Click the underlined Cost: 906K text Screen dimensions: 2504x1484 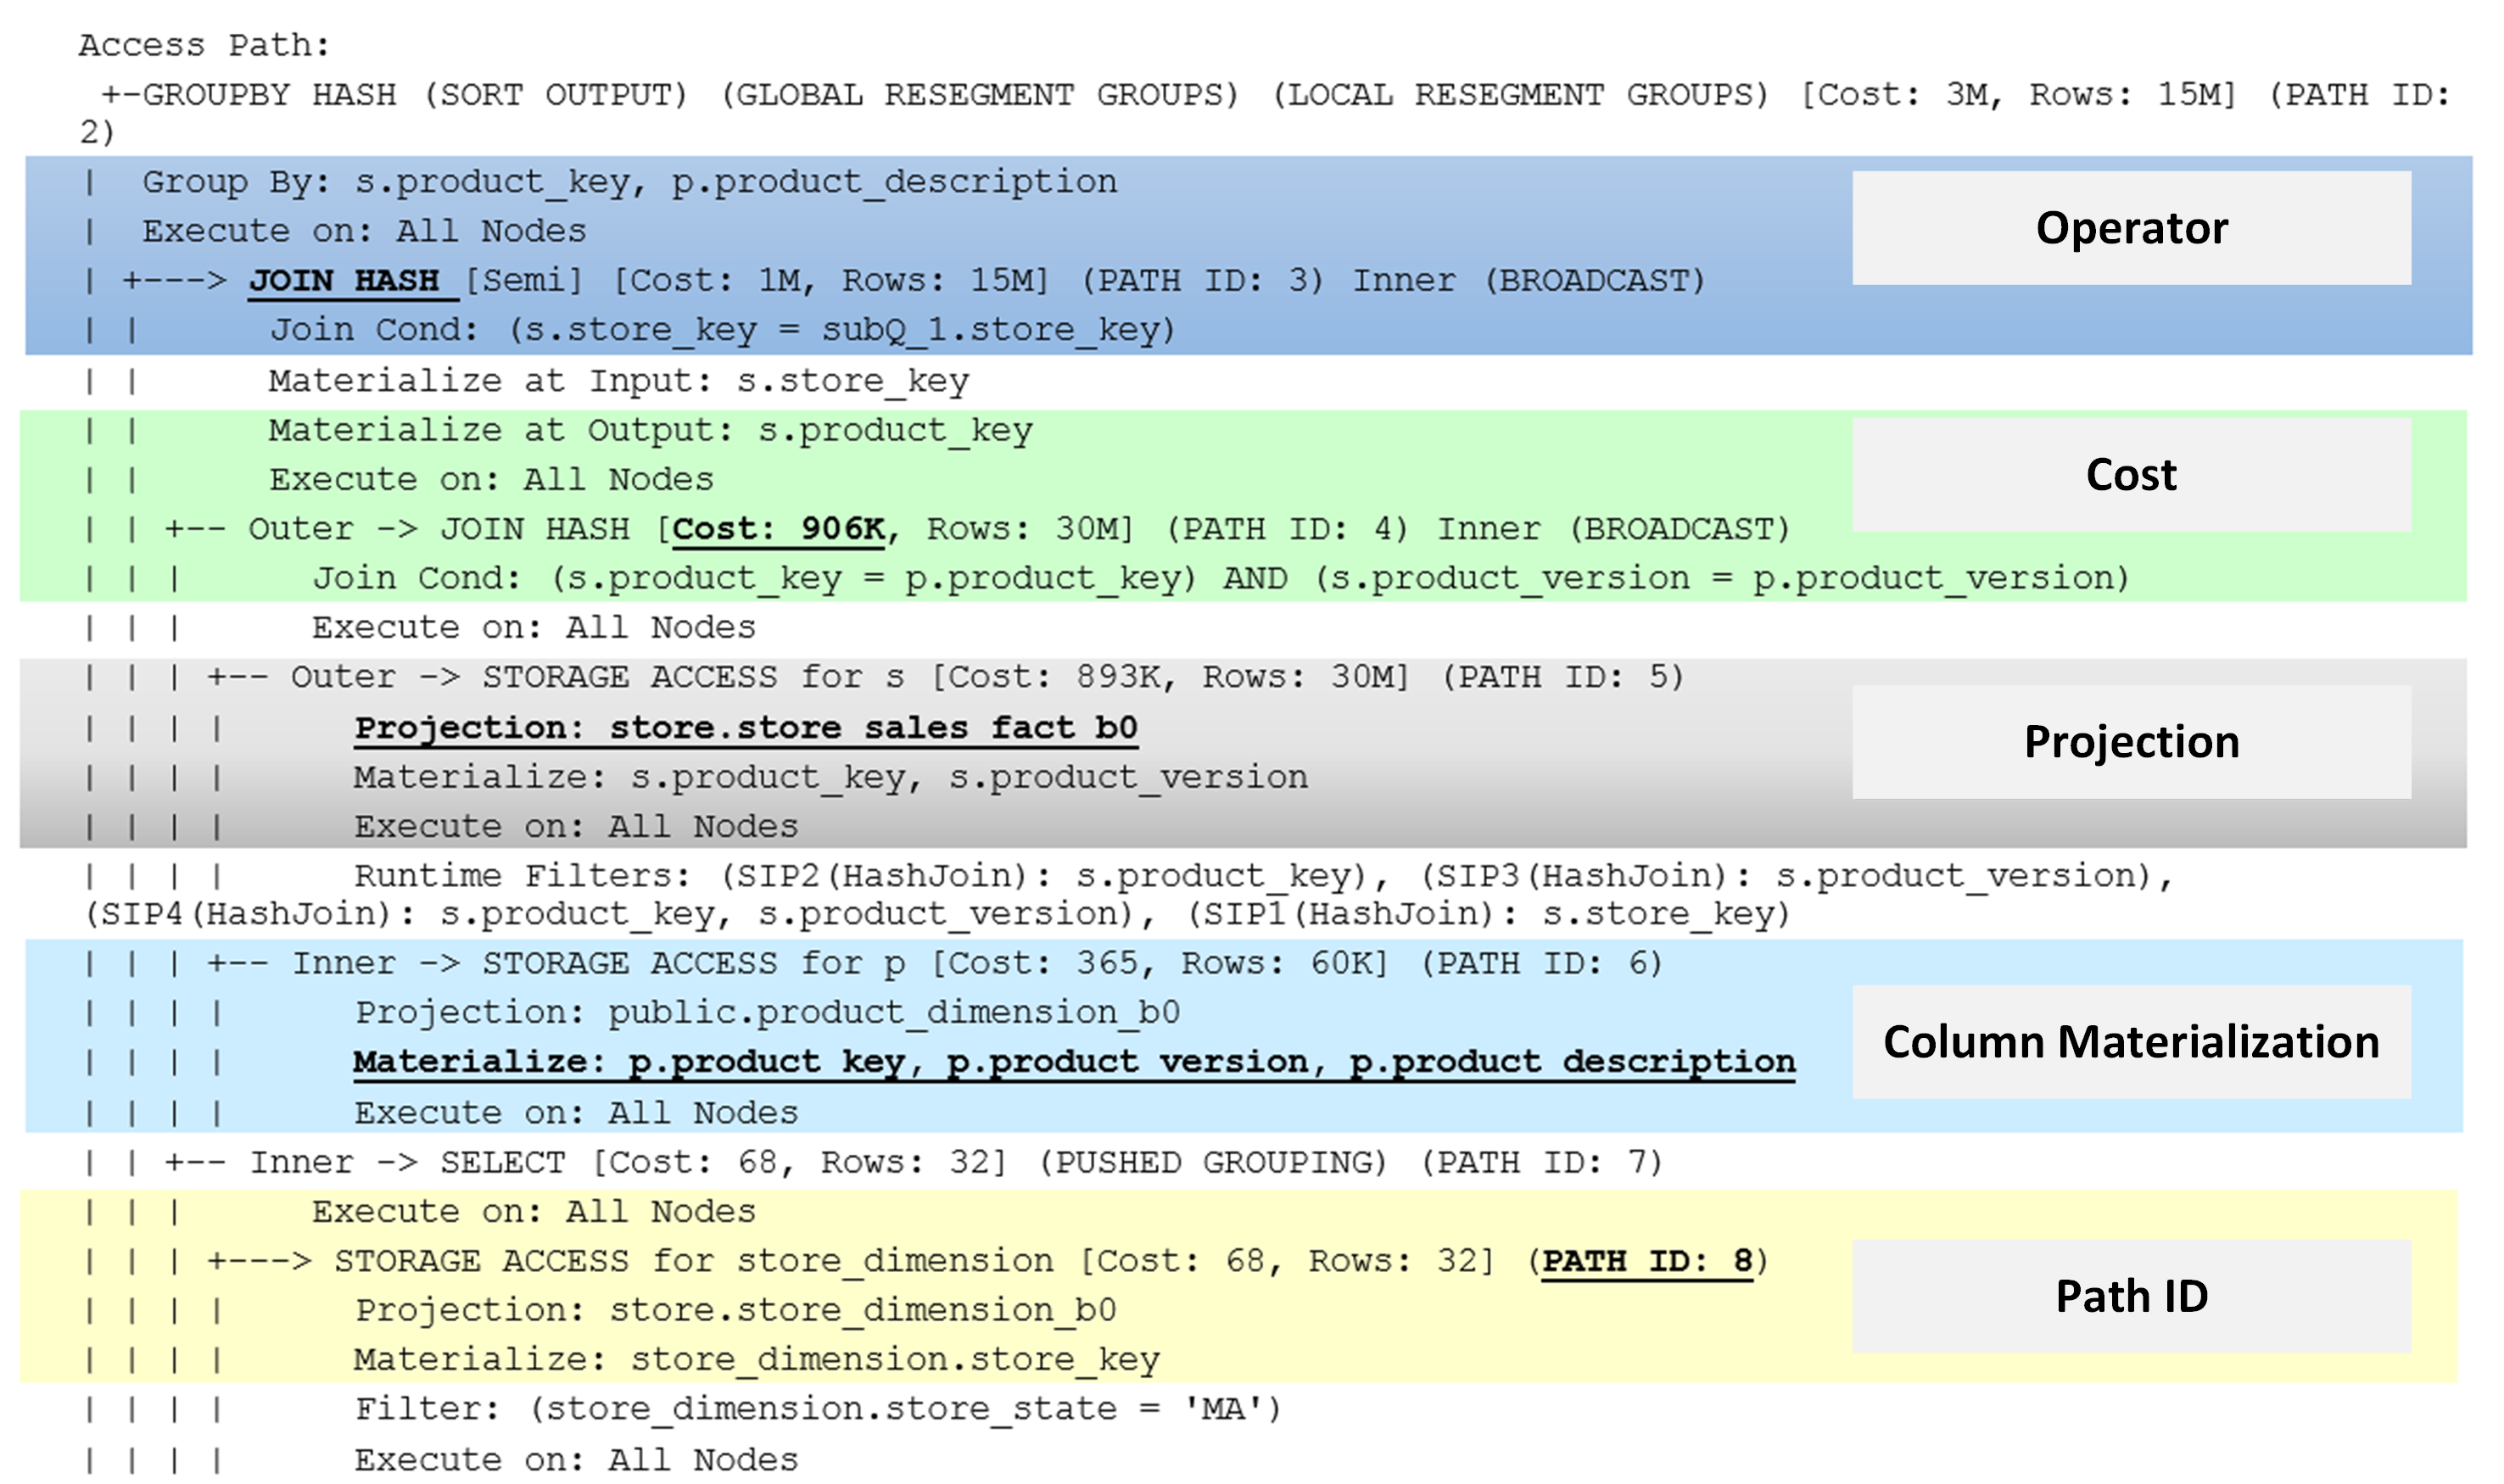coord(778,529)
